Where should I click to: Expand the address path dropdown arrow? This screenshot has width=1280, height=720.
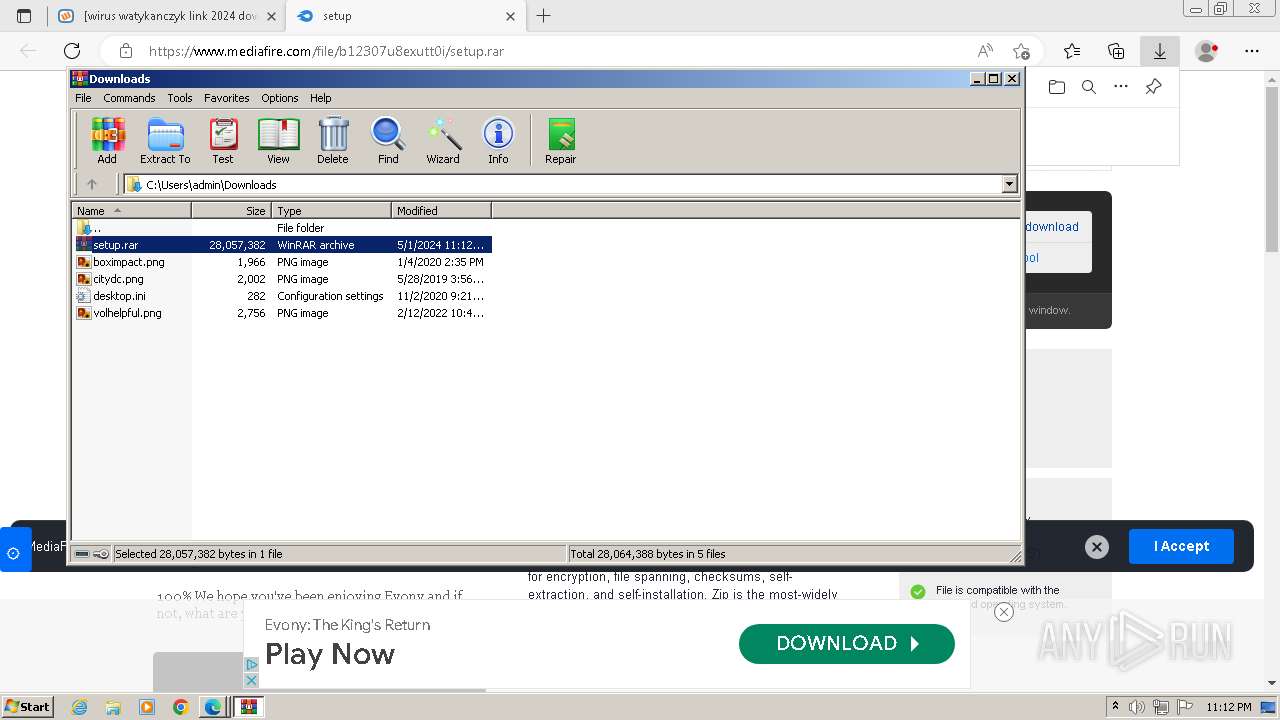pyautogui.click(x=1009, y=184)
